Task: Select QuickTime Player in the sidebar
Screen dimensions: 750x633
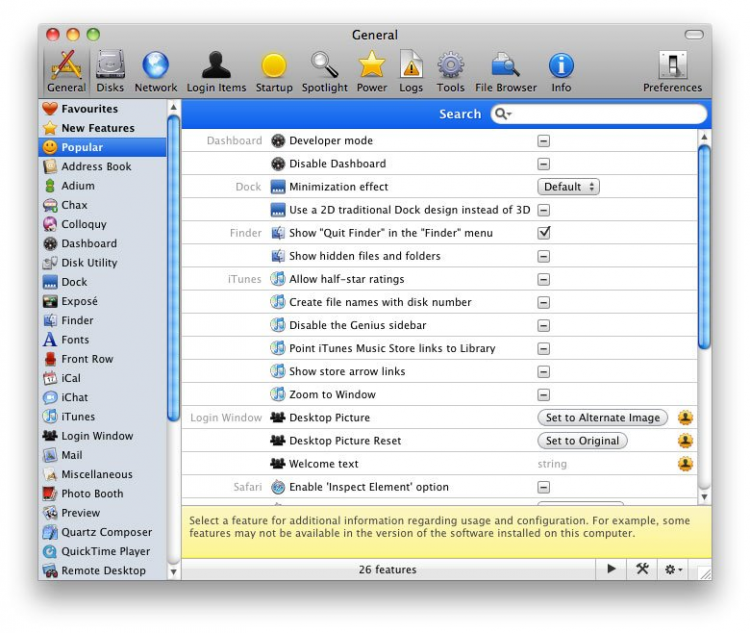Action: pos(102,551)
